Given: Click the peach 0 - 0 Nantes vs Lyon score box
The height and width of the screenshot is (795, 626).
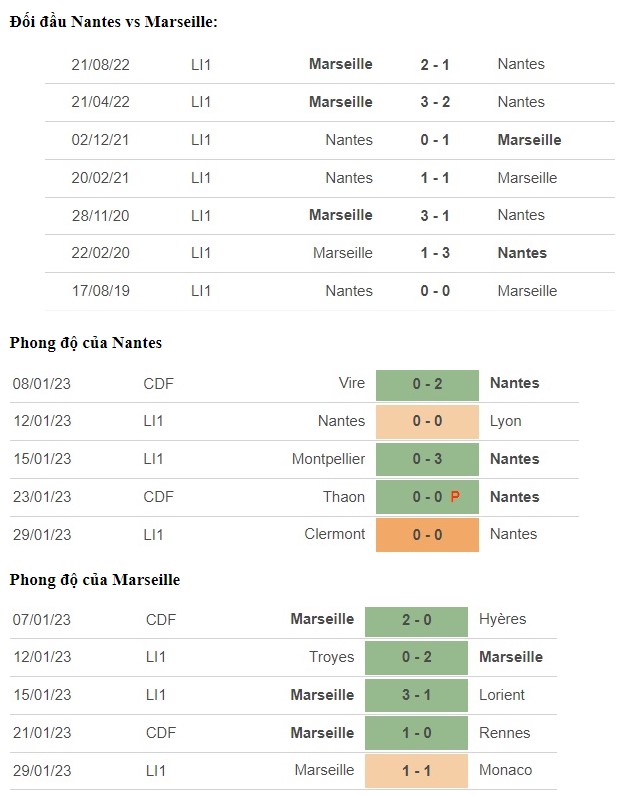Looking at the screenshot, I should [427, 421].
